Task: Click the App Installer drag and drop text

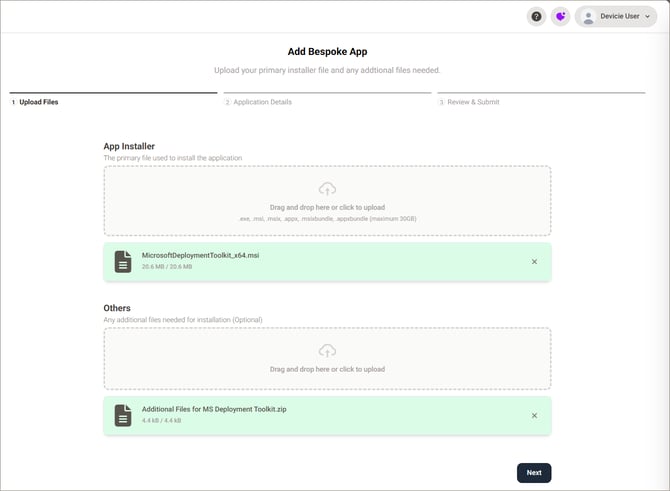Action: 327,207
